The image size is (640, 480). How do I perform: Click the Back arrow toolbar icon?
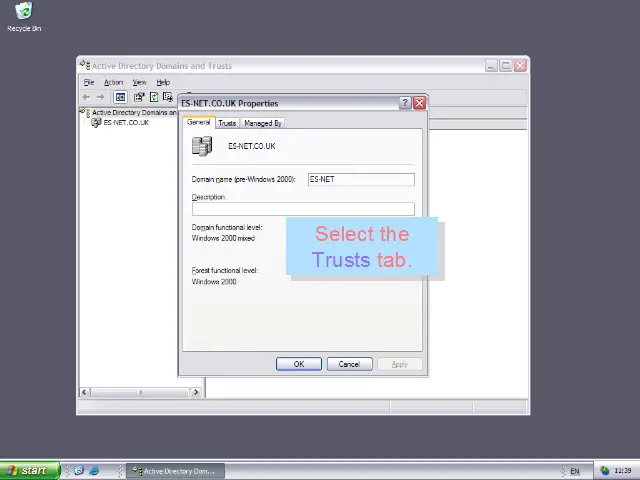[87, 97]
